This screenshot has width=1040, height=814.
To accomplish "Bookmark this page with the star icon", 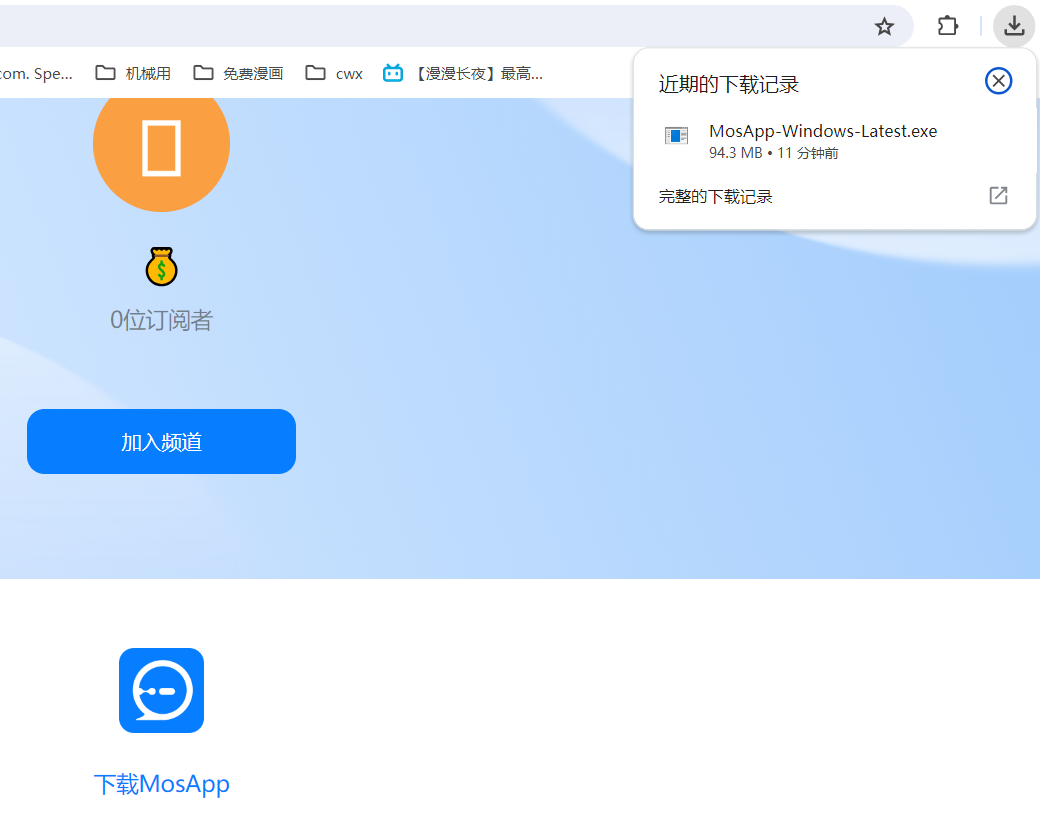I will 884,27.
